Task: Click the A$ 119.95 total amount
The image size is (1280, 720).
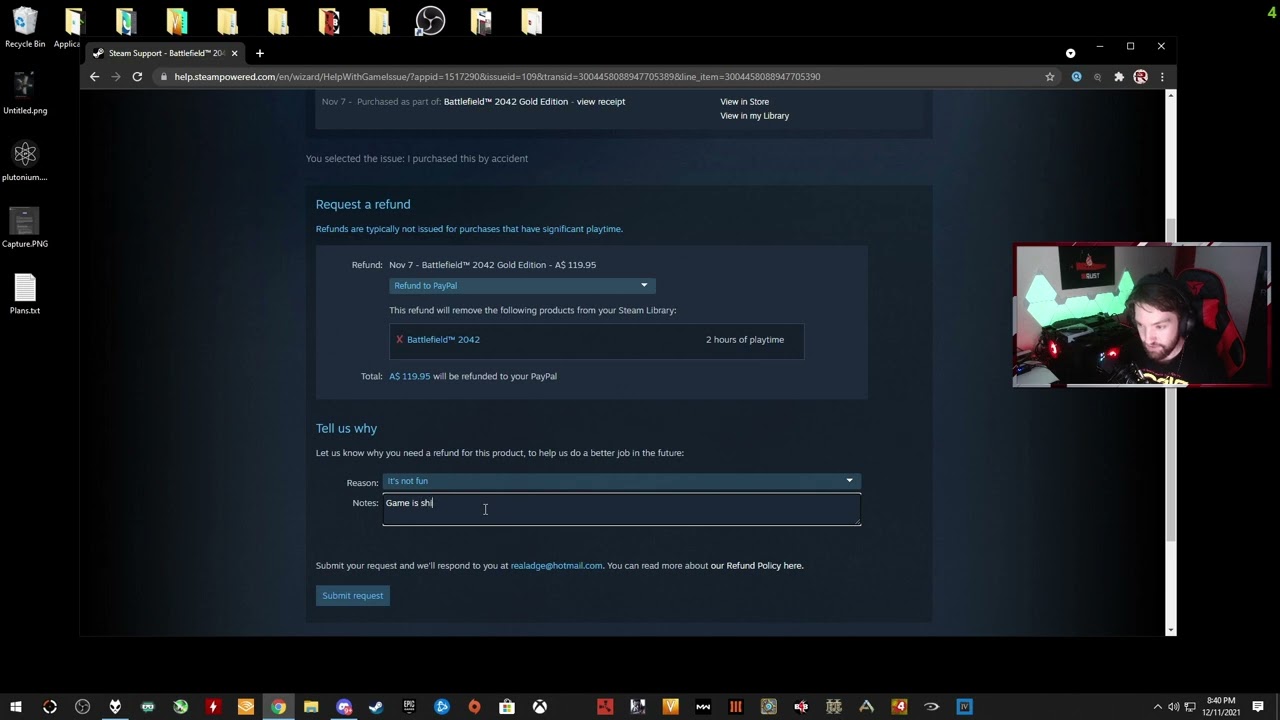Action: click(x=410, y=377)
